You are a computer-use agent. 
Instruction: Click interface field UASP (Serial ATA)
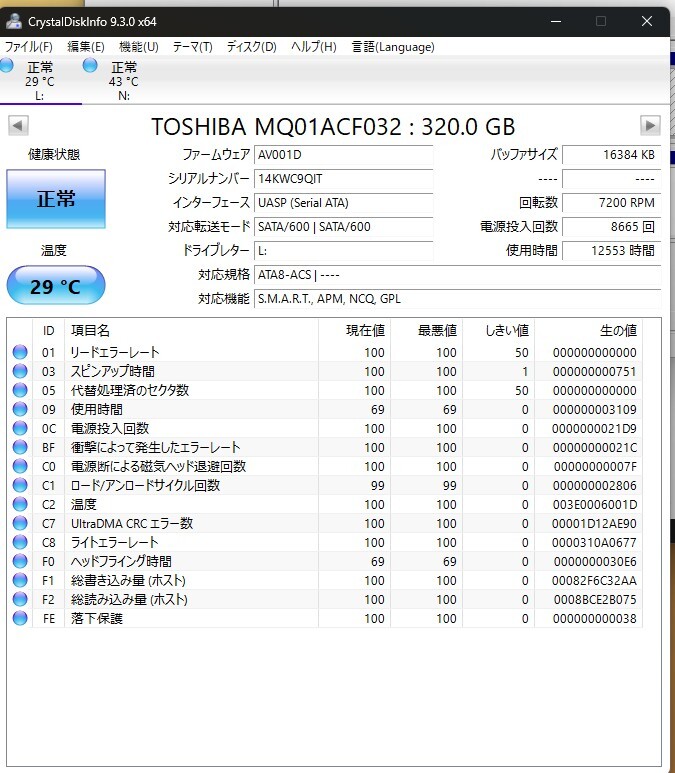coord(344,203)
